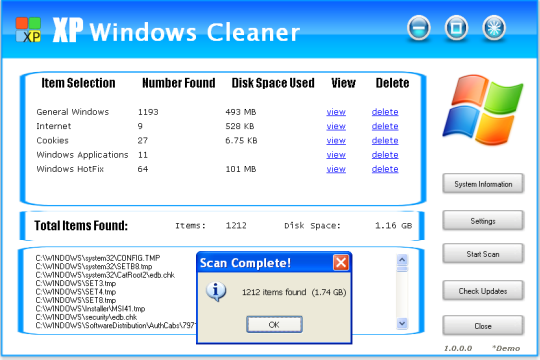Screen dimensions: 540x360
Task: View Internet items
Action: click(336, 126)
